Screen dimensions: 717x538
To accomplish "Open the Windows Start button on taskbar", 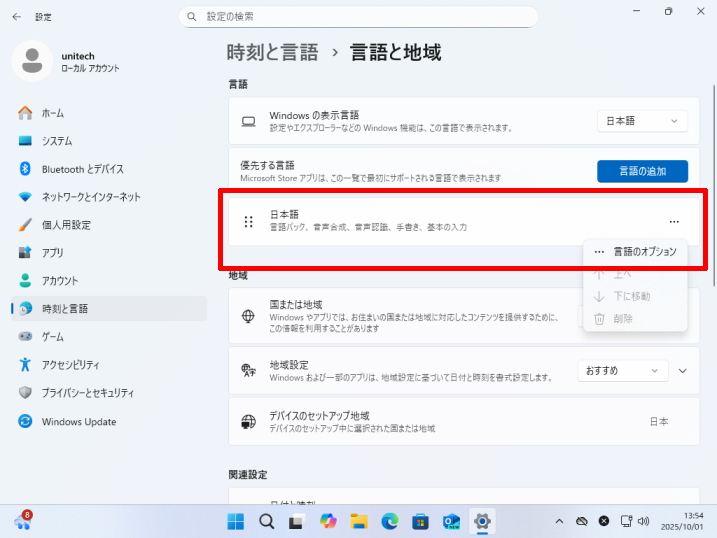I will pyautogui.click(x=236, y=521).
